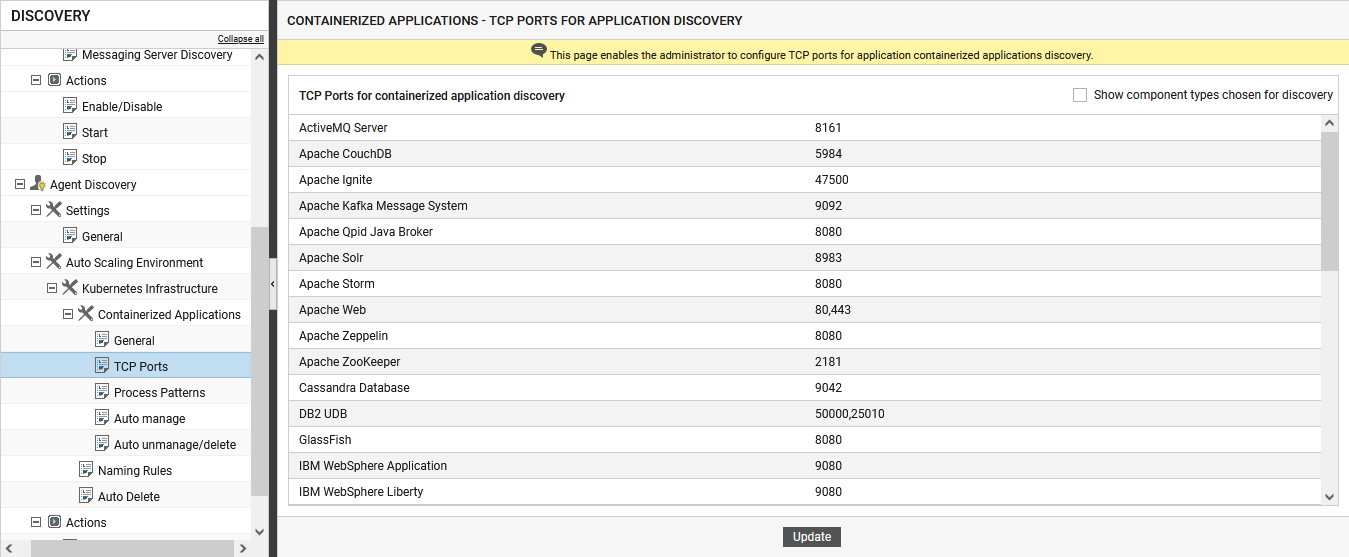Collapse the Auto Scaling Environment node
Viewport: 1349px width, 557px height.
tap(36, 262)
